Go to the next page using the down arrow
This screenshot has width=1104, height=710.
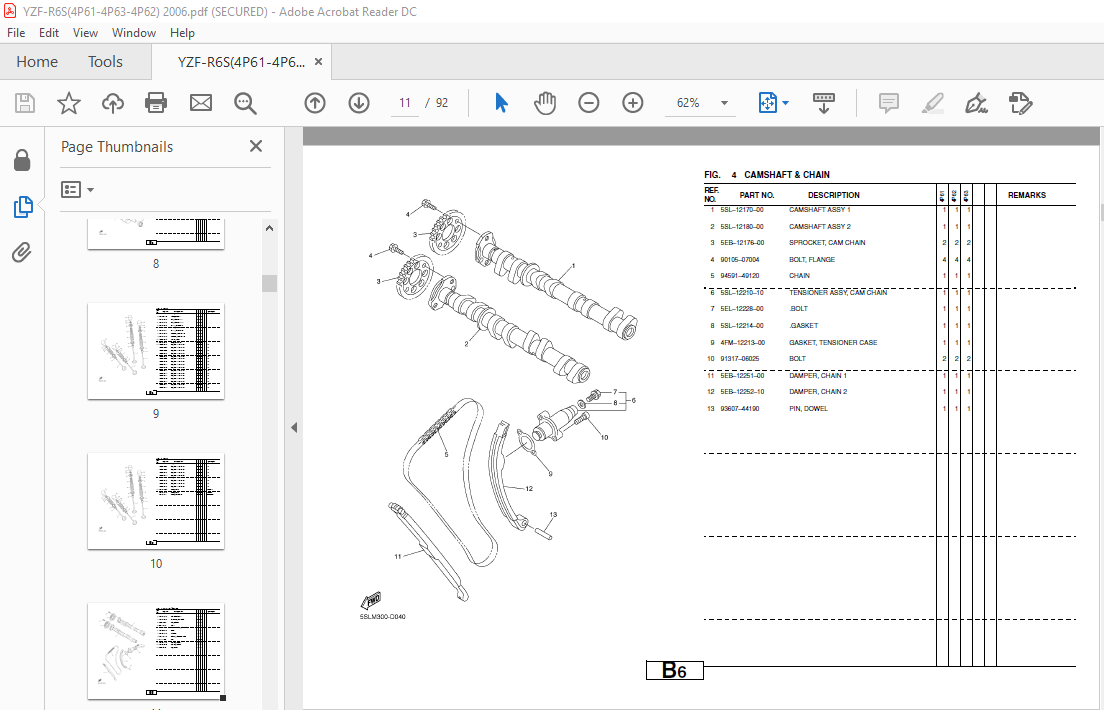pos(359,103)
